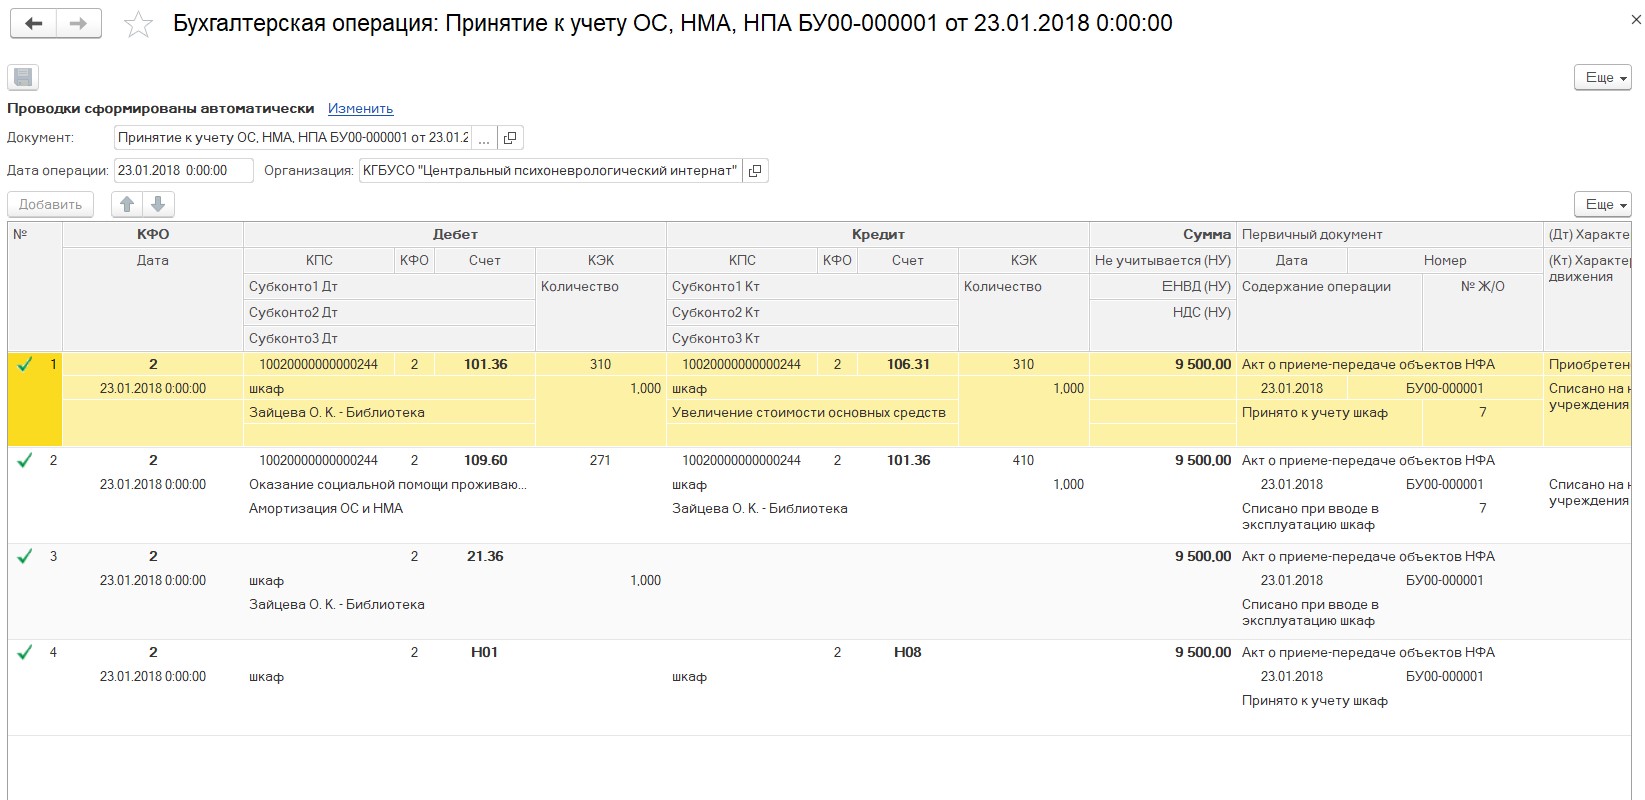Click the № Ж/О column header
1645x800 pixels.
1482,312
